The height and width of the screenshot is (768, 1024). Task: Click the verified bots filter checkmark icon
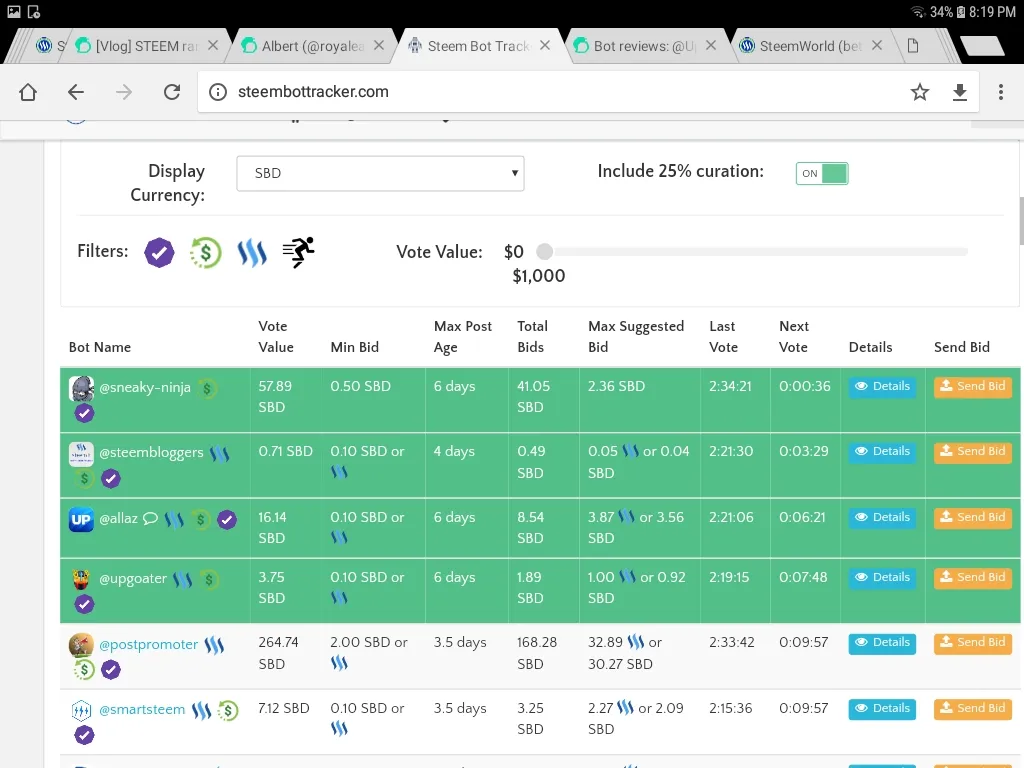click(x=159, y=252)
